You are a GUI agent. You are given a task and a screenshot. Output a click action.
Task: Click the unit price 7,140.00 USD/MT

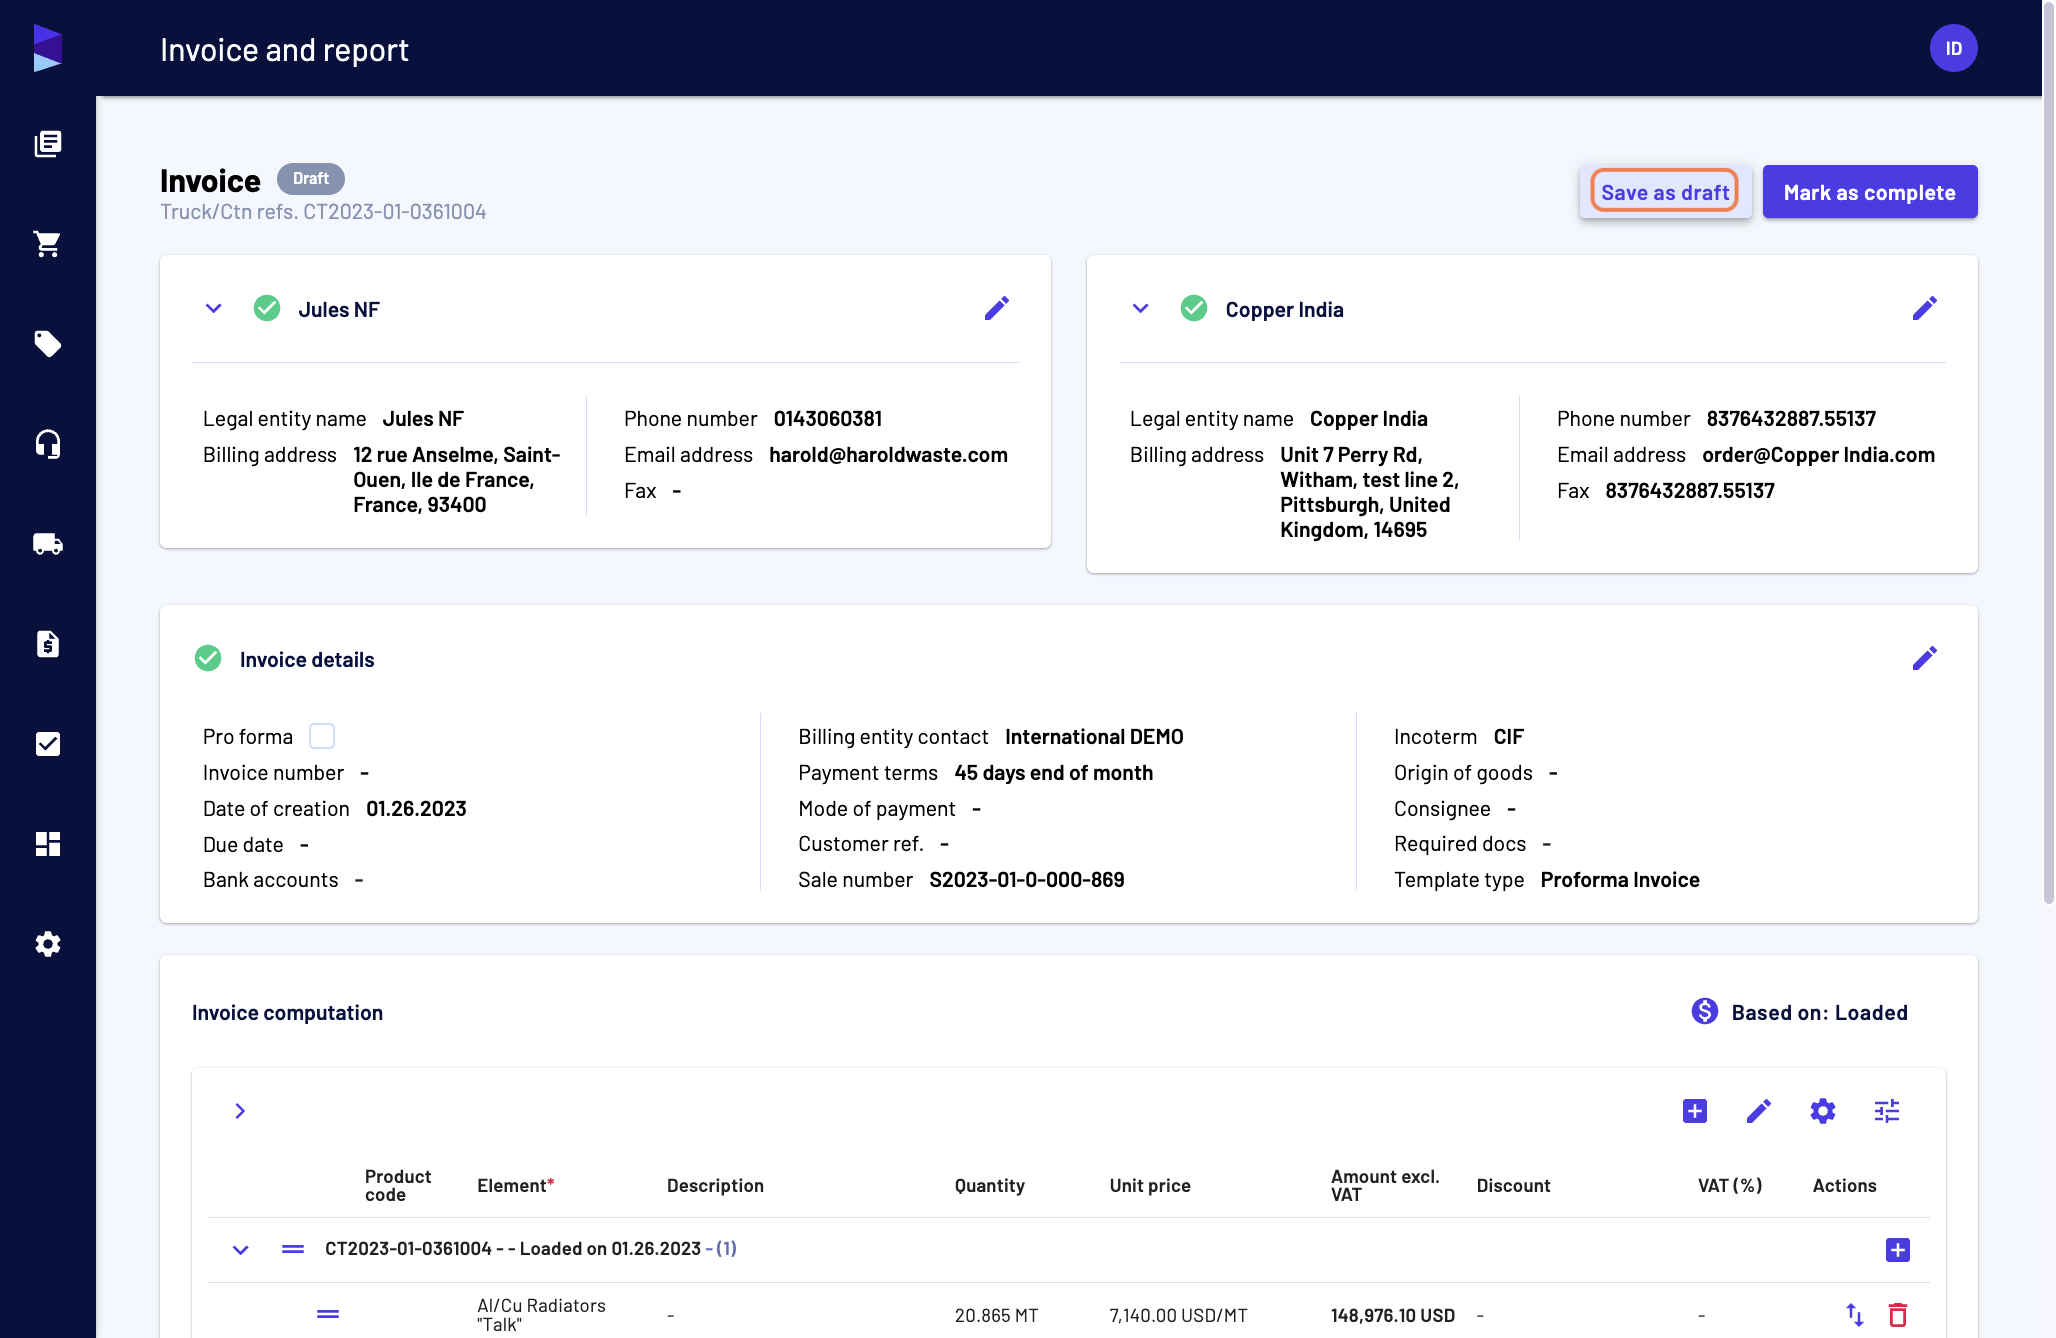[1178, 1316]
